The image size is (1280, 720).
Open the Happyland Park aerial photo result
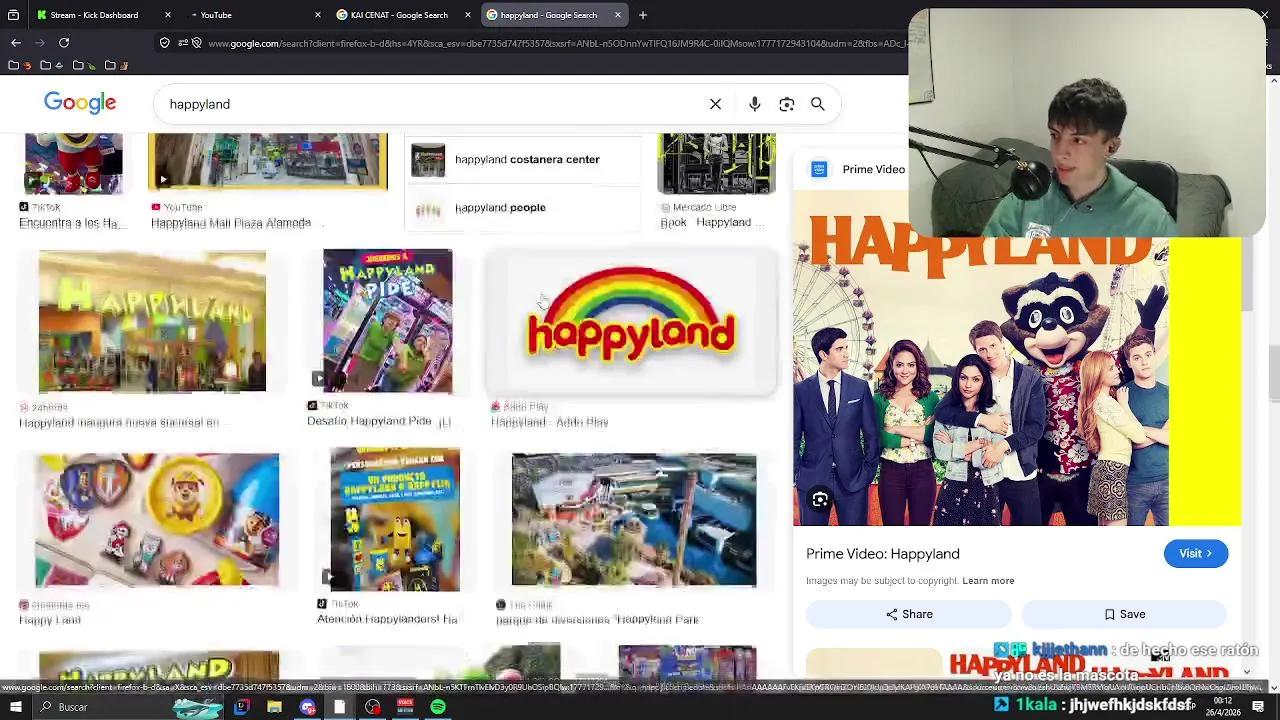634,519
